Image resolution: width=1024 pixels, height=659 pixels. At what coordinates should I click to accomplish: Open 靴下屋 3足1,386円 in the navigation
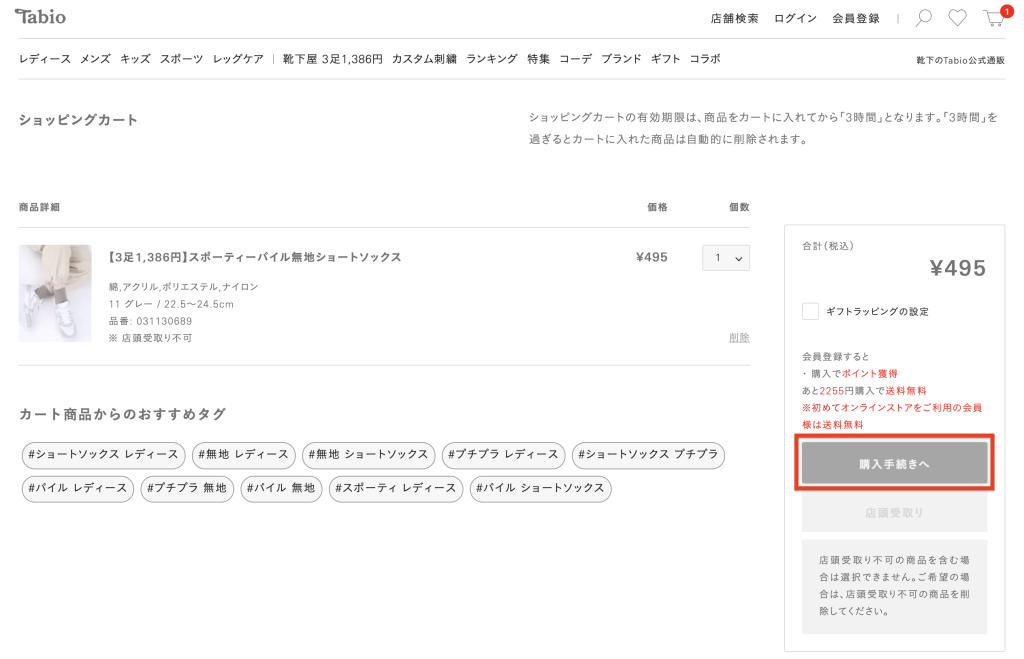(x=333, y=59)
